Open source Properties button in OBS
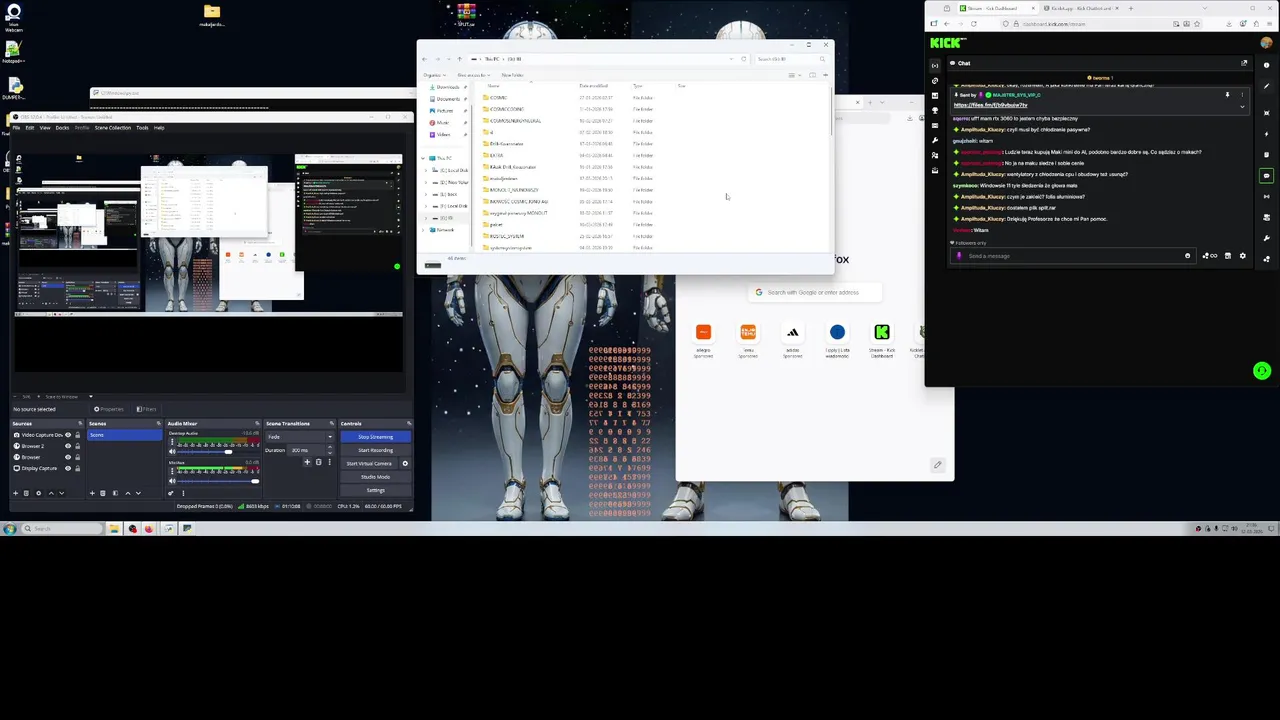1280x720 pixels. (x=109, y=409)
